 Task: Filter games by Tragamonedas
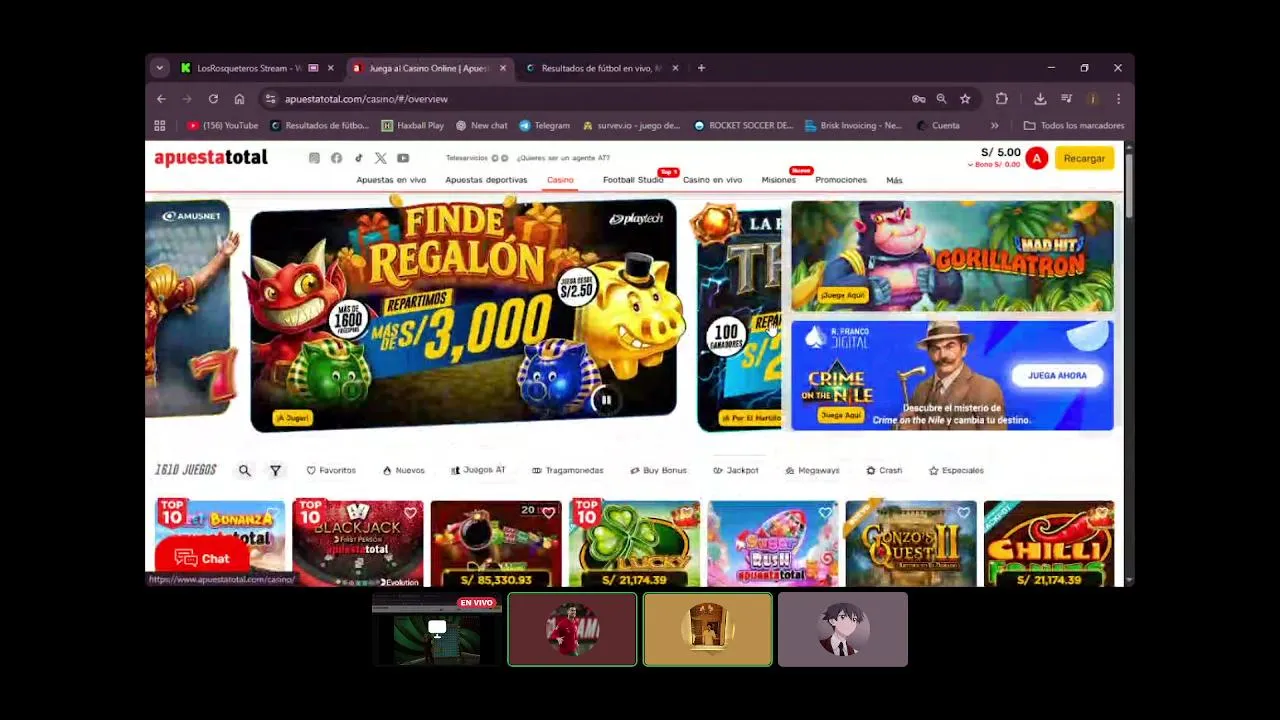click(x=568, y=470)
